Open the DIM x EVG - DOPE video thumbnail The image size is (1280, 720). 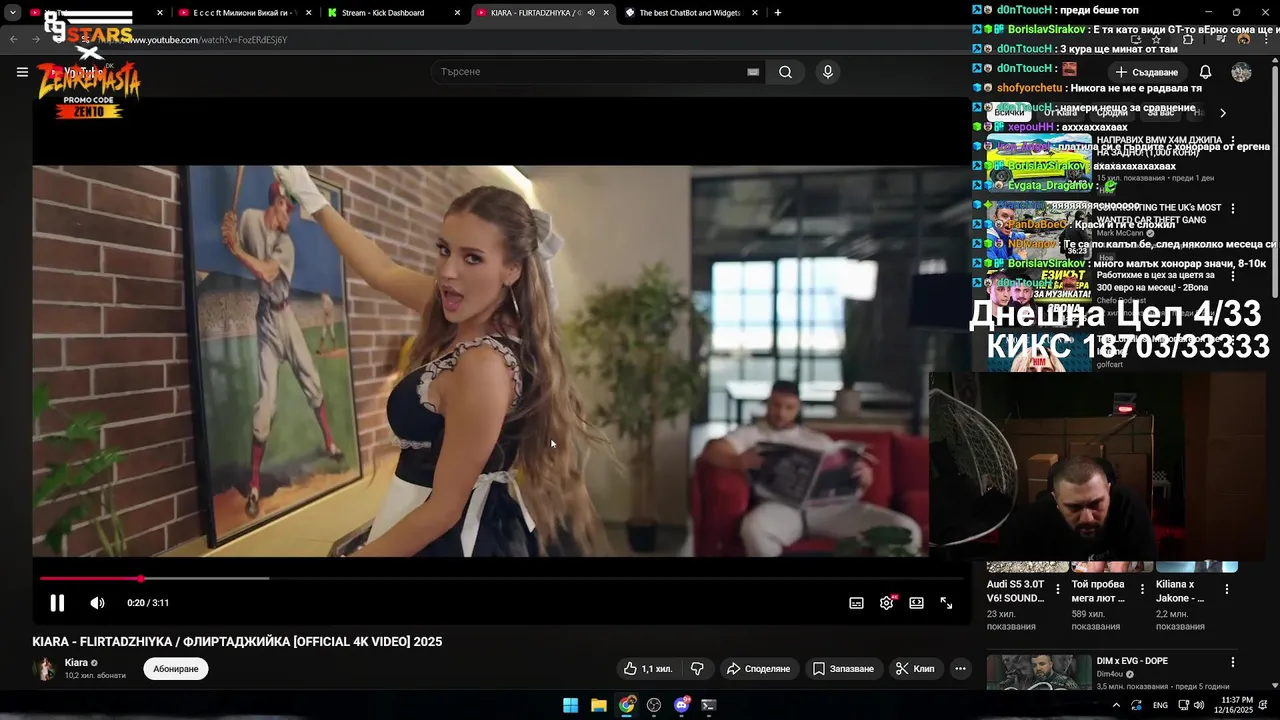point(1039,672)
